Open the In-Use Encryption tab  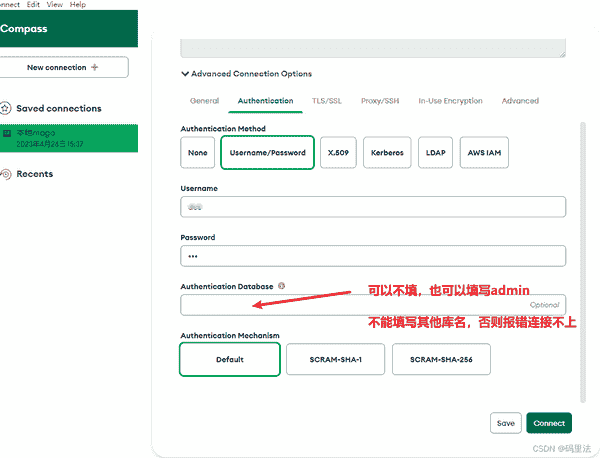(x=450, y=101)
